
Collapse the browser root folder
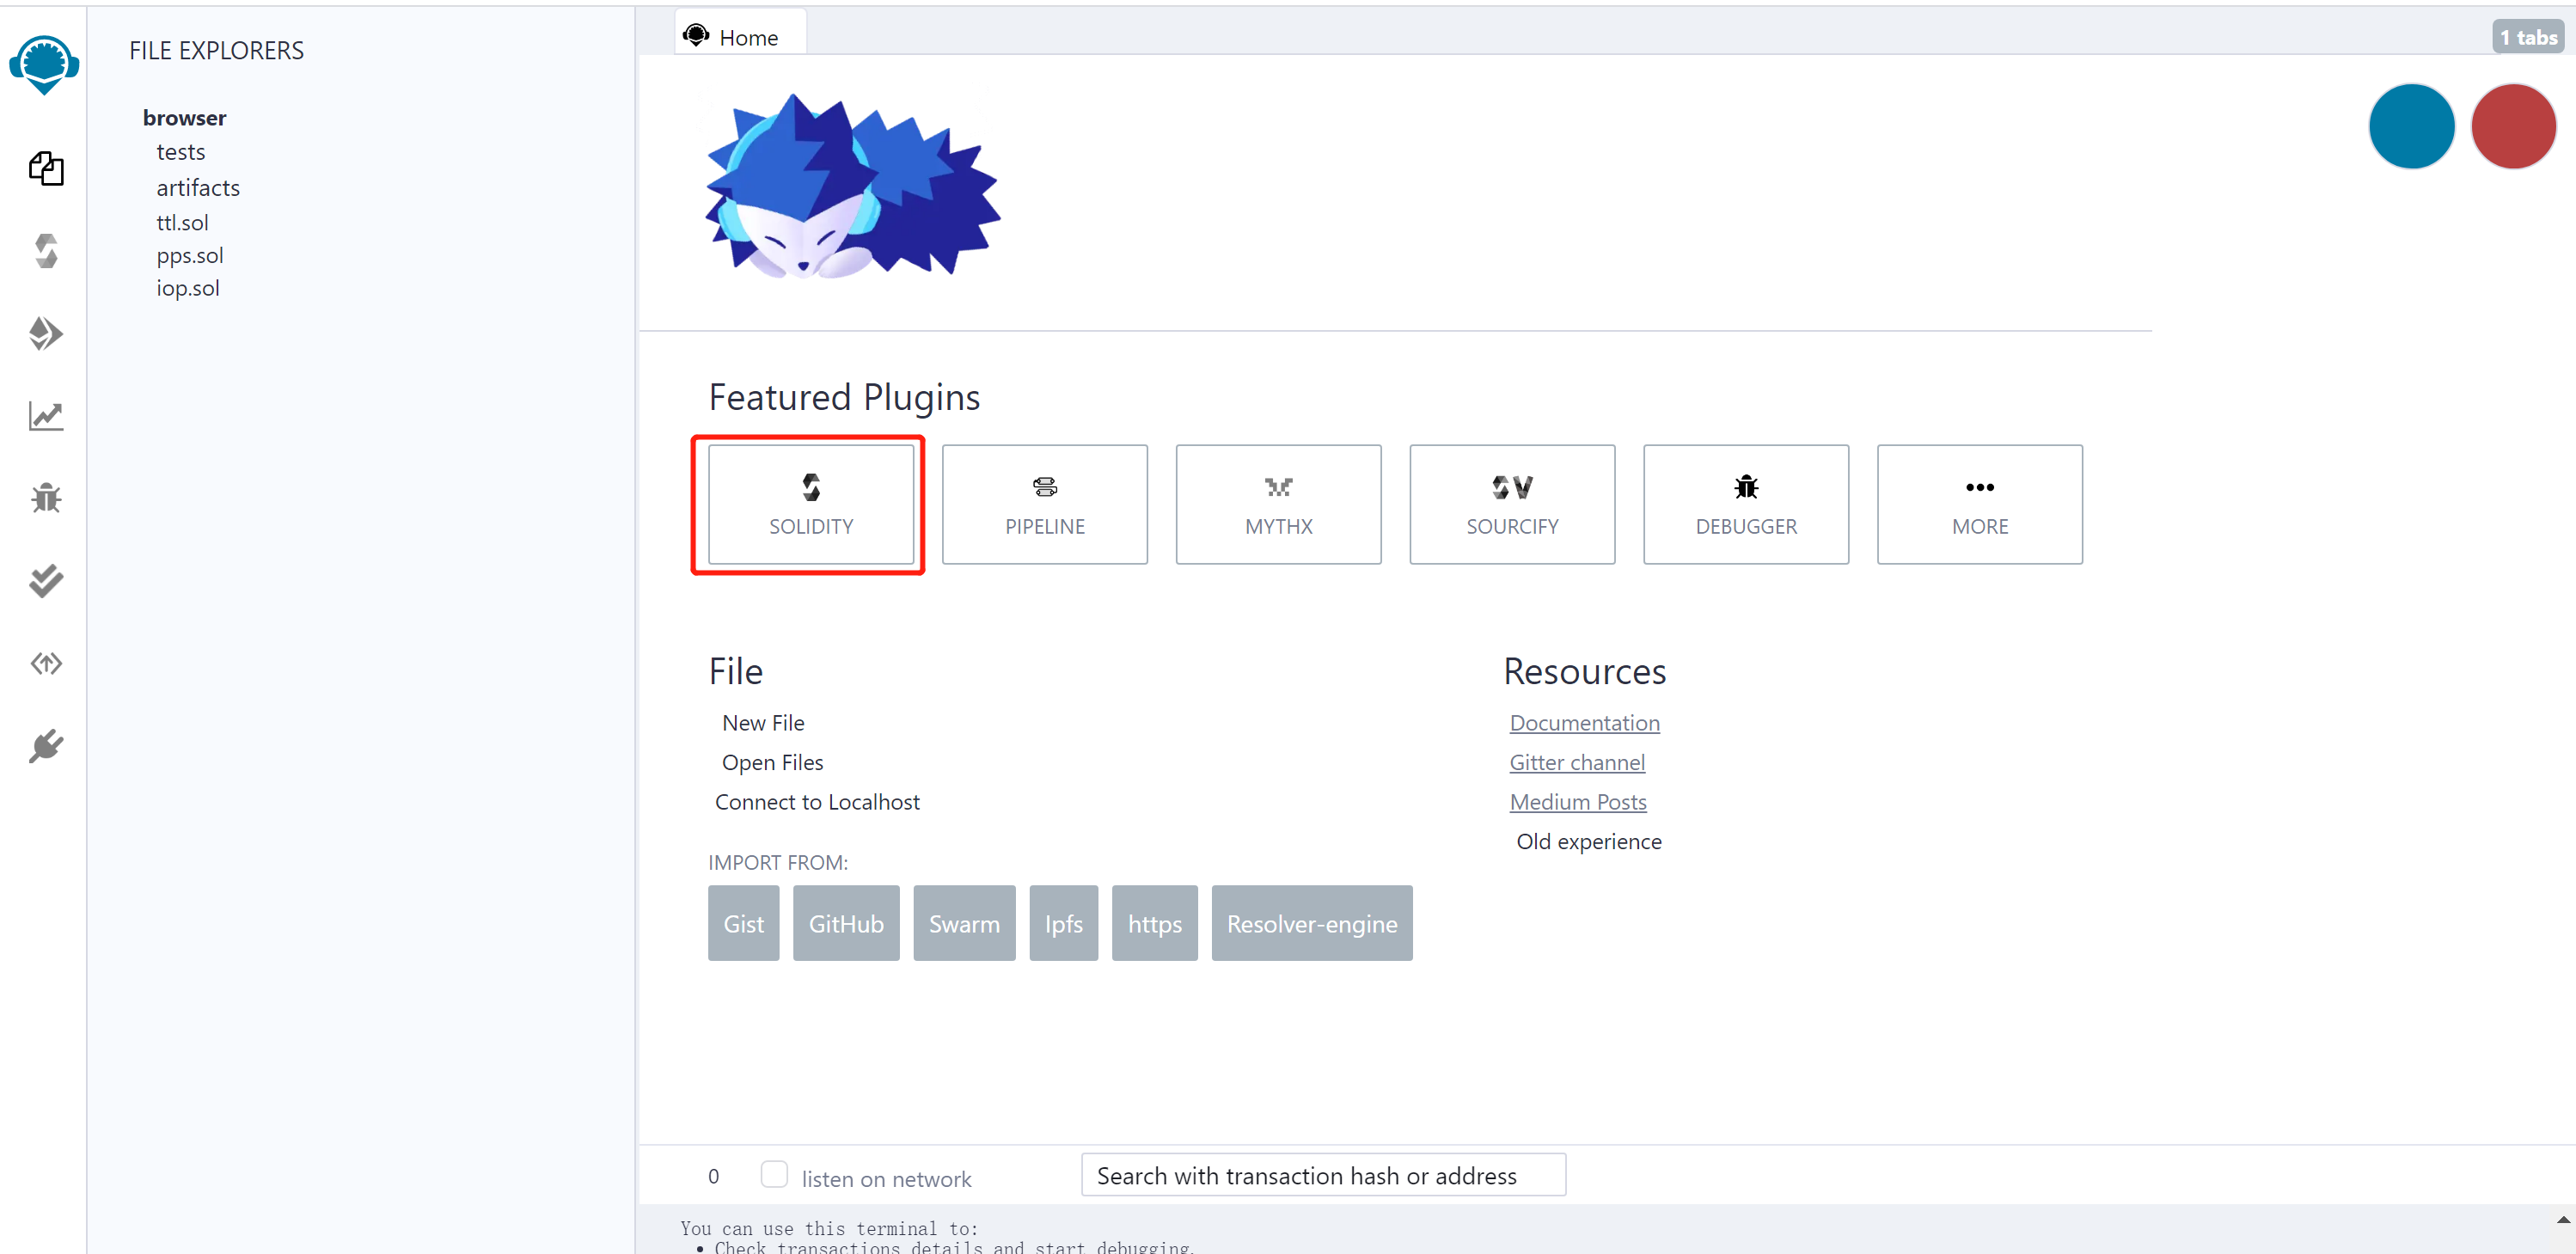click(x=184, y=118)
